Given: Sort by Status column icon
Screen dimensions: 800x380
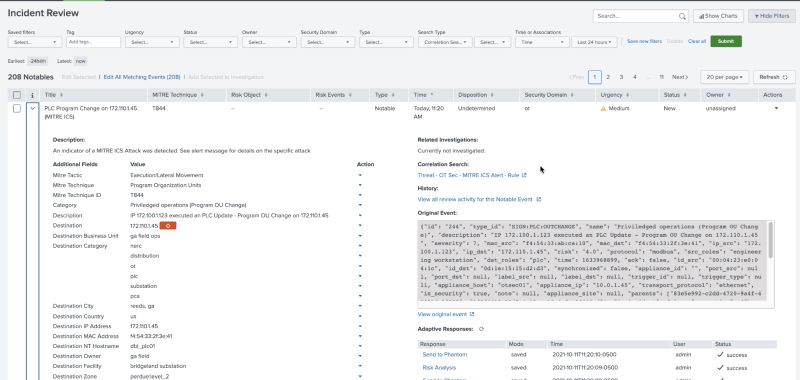Looking at the screenshot, I should 685,95.
